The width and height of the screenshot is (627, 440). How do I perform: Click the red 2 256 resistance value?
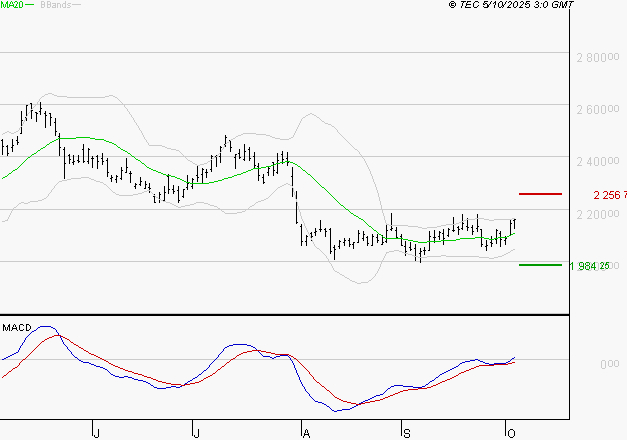coord(610,195)
